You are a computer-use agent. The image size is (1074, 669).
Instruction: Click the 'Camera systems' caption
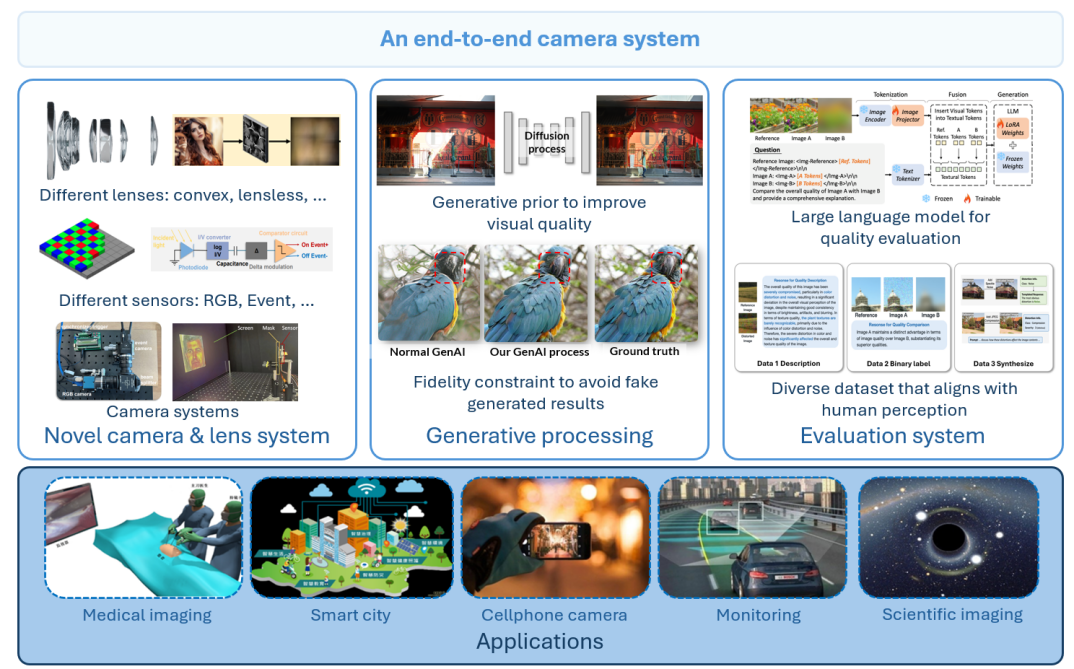click(173, 412)
